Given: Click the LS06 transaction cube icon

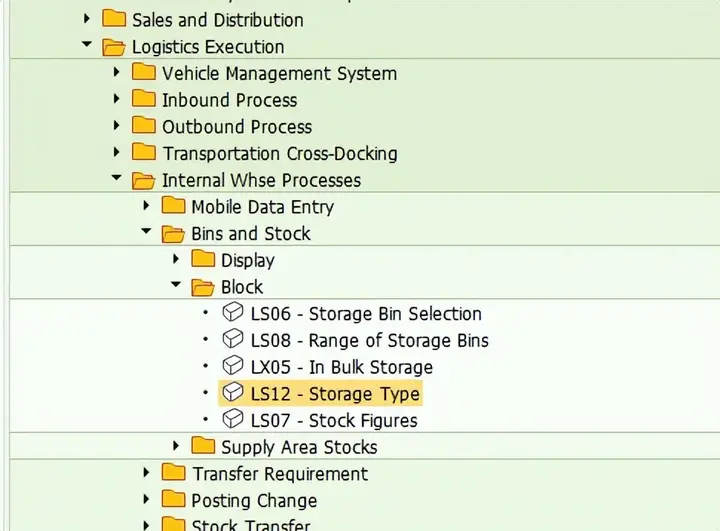Looking at the screenshot, I should click(x=233, y=313).
